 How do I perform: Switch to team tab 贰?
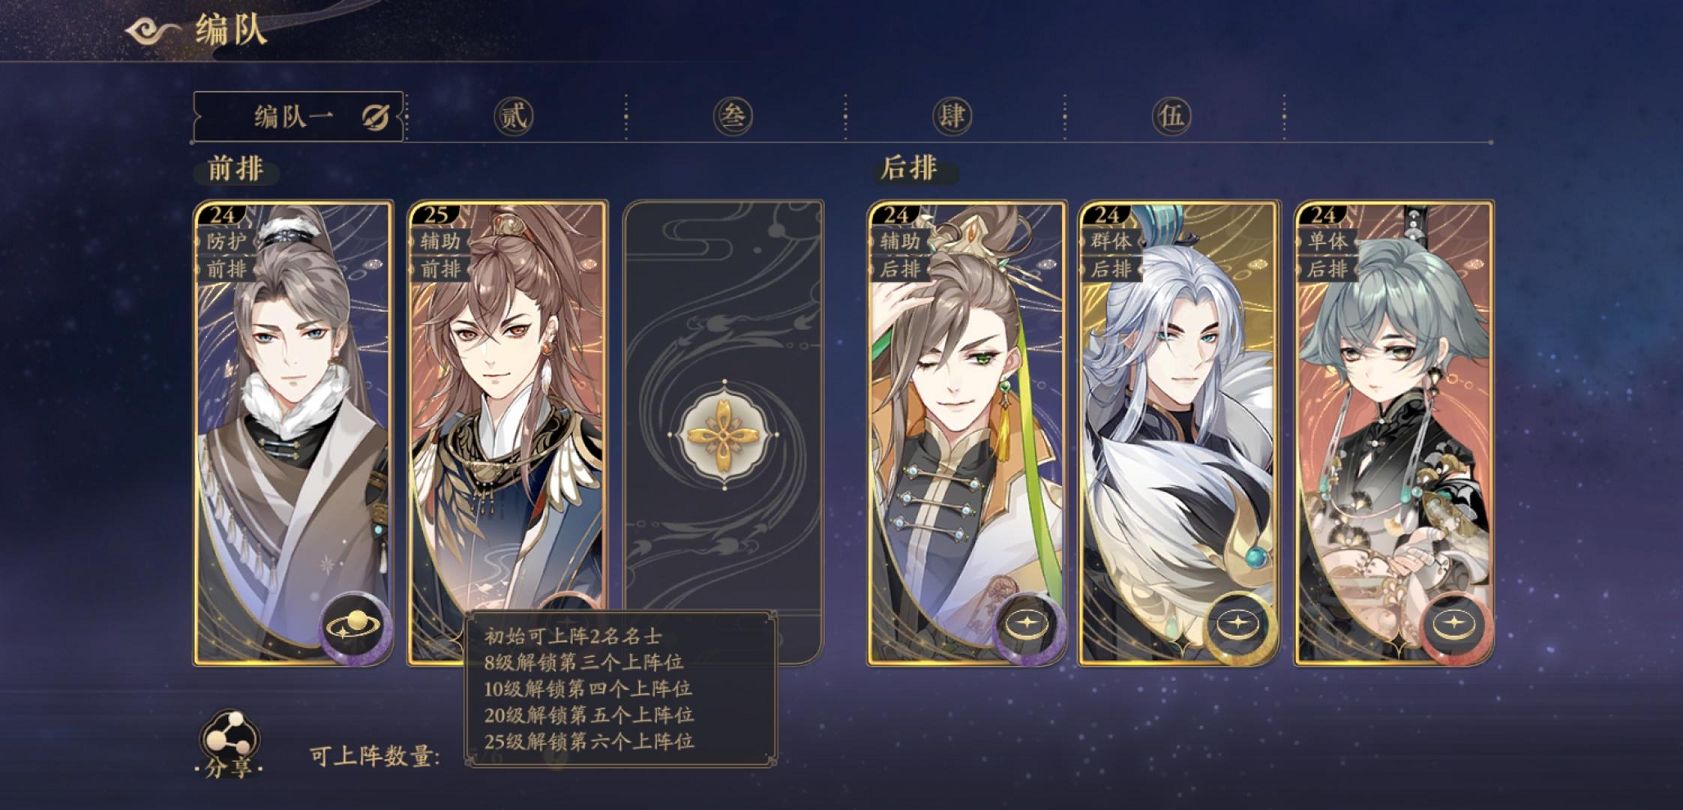tap(514, 117)
